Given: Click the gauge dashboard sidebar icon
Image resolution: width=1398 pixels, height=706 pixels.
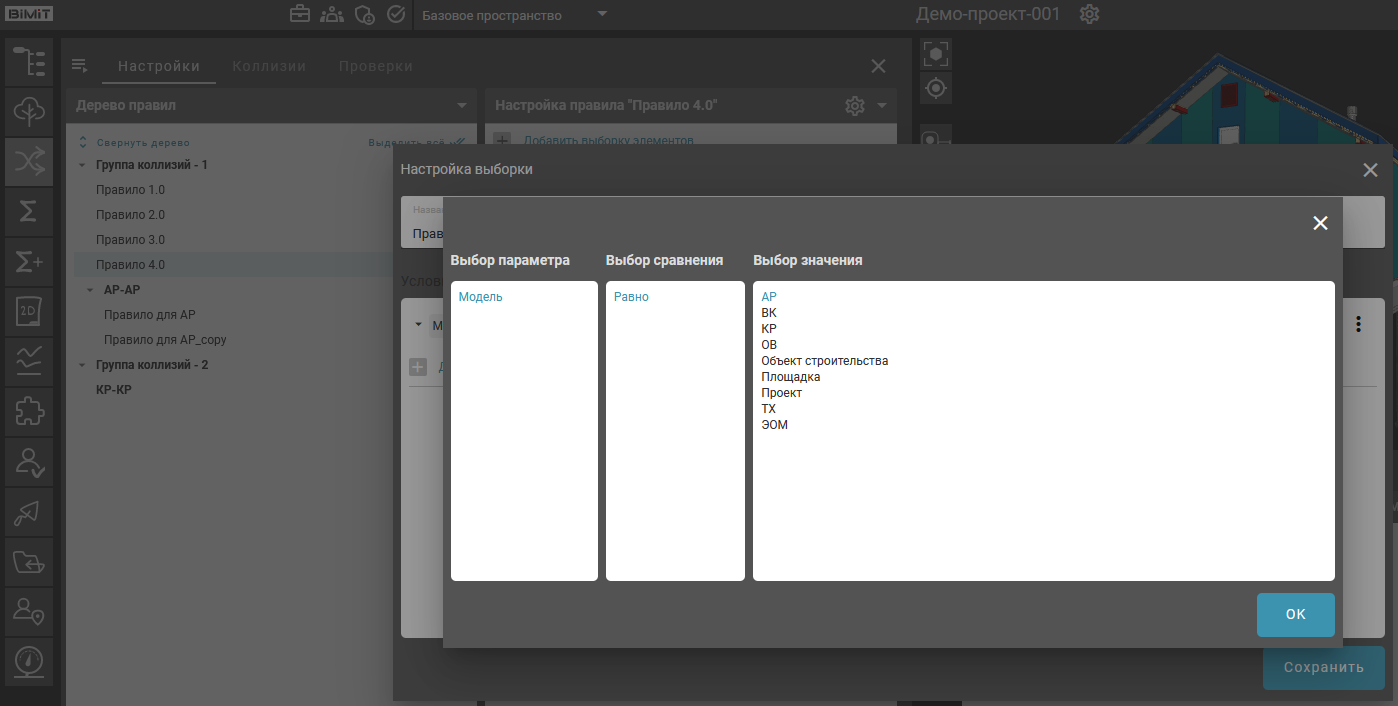Looking at the screenshot, I should pyautogui.click(x=29, y=661).
